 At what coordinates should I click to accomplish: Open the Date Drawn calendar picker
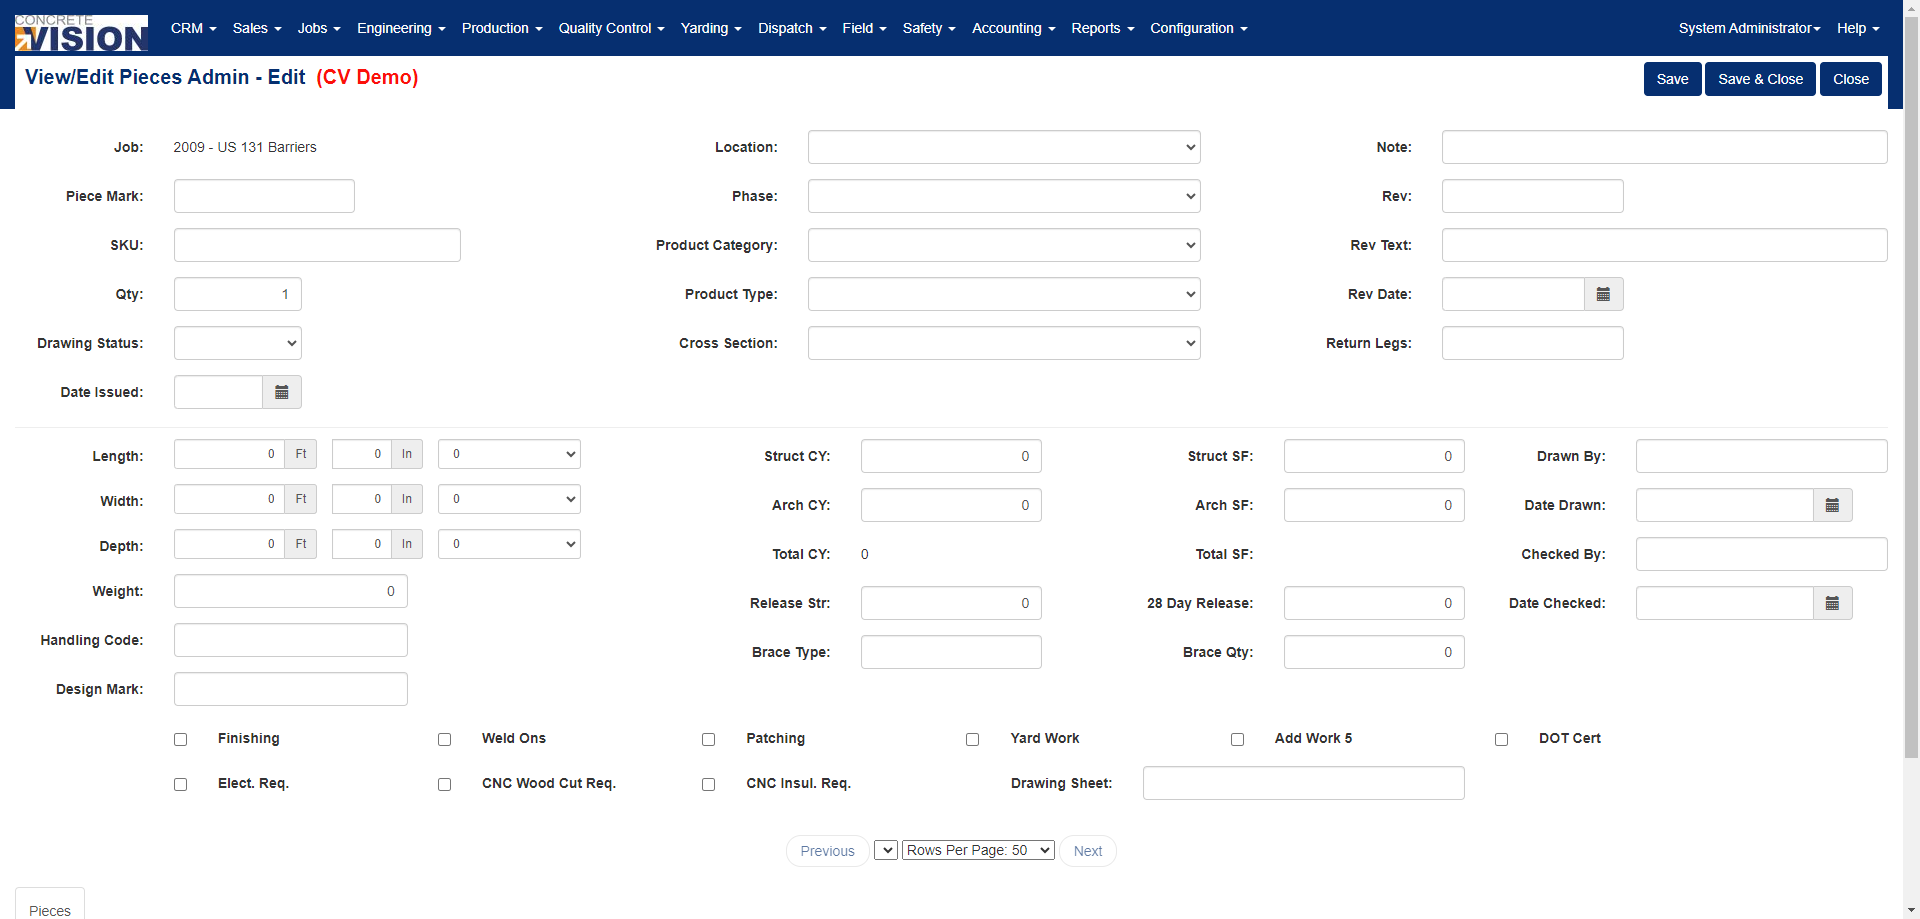click(x=1832, y=505)
